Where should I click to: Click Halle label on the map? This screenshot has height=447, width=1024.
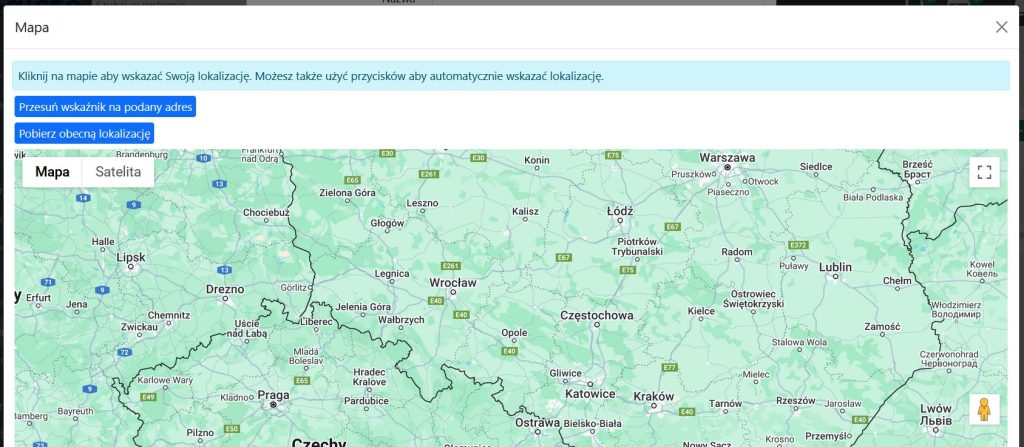click(103, 241)
